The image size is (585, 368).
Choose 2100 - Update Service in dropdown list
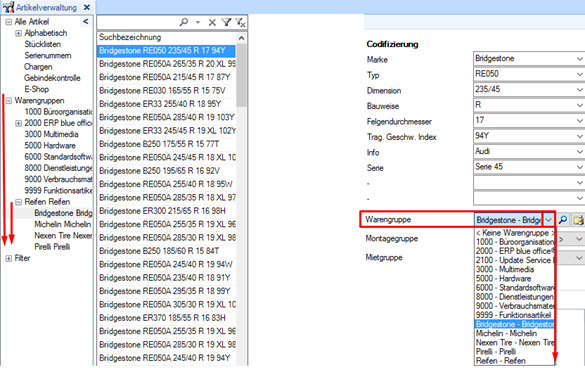point(515,260)
